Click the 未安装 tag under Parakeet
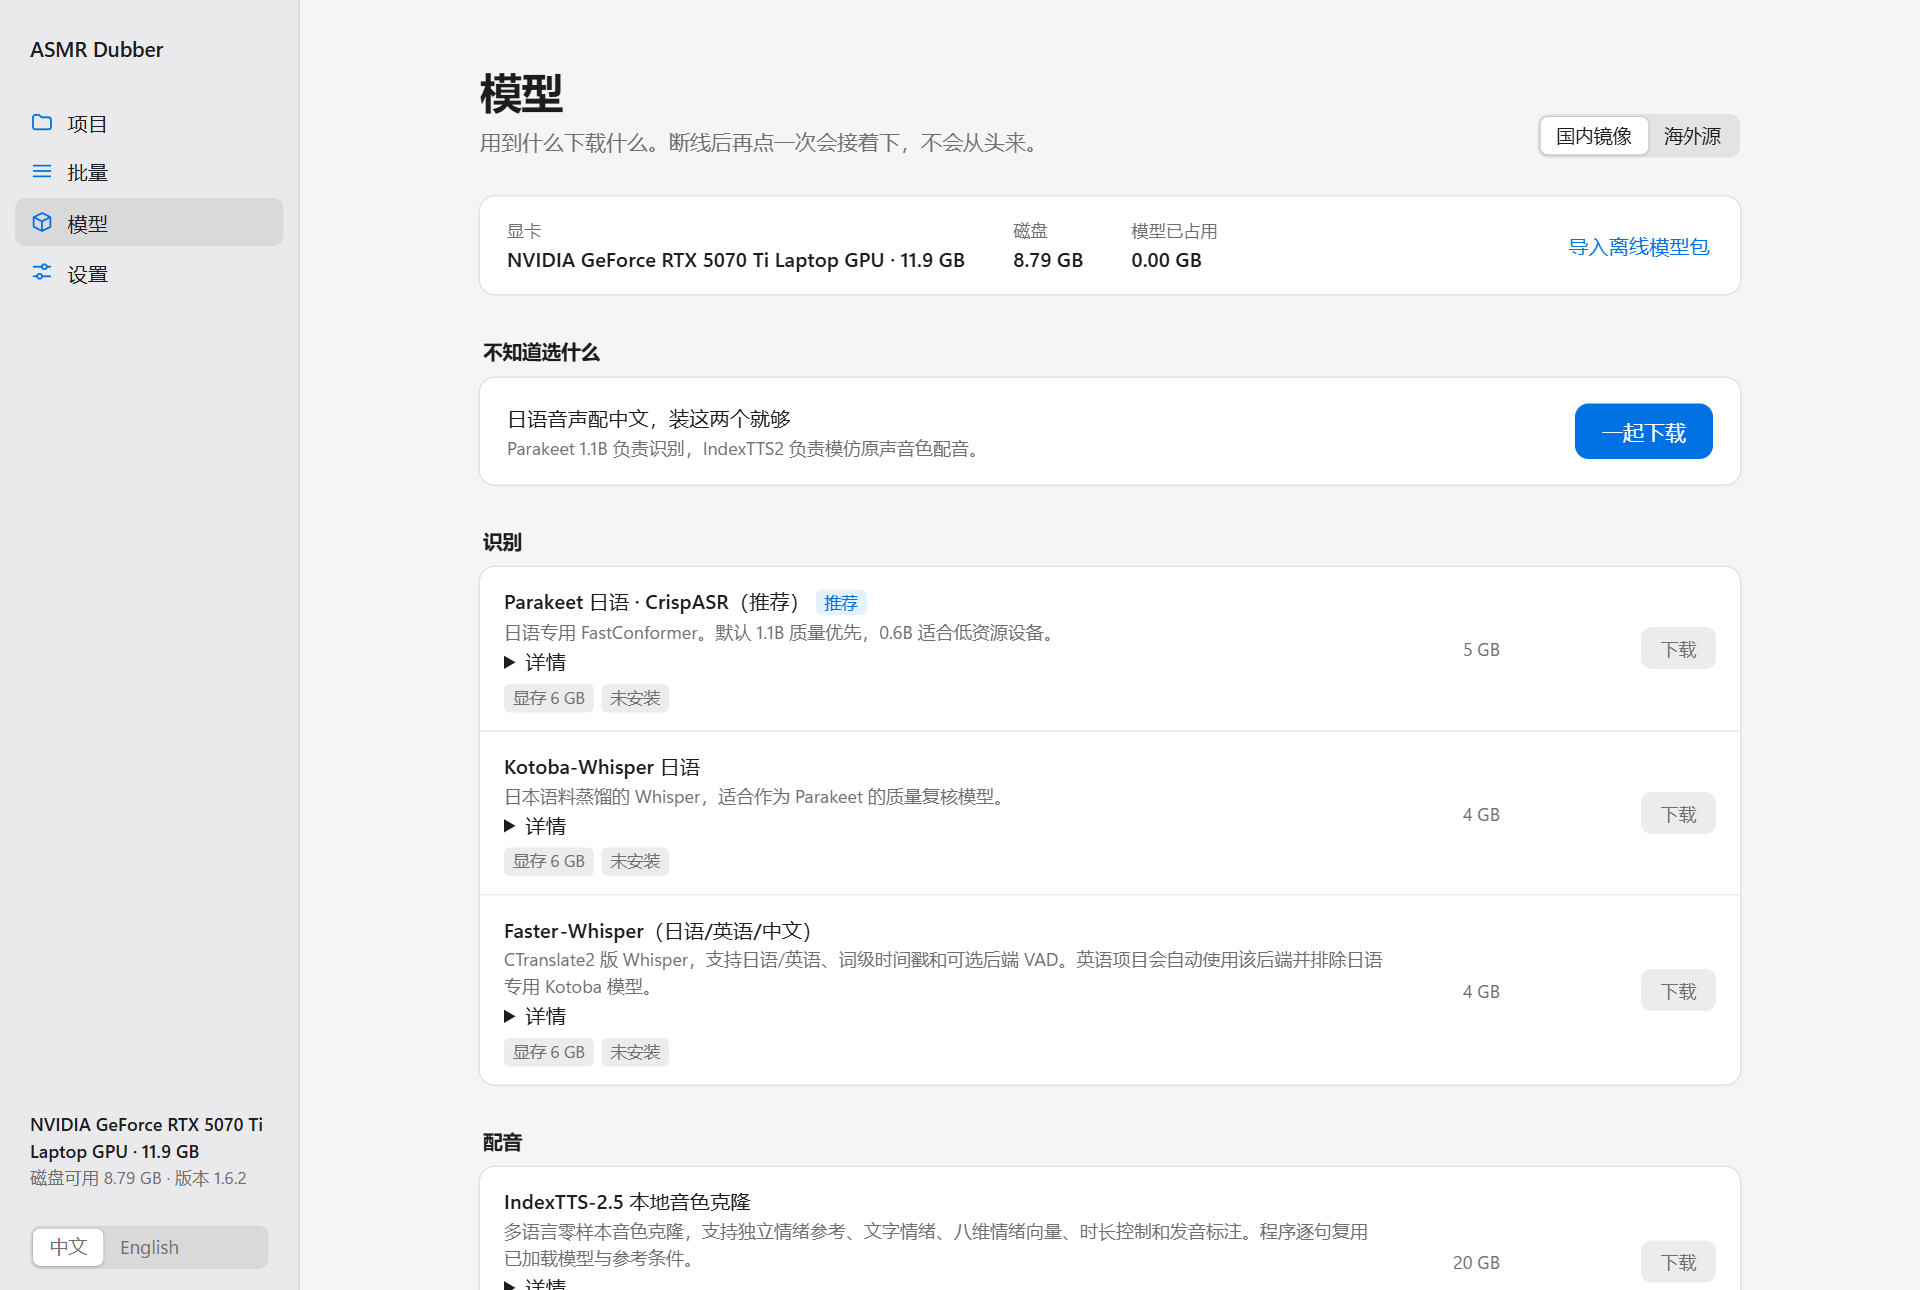 coord(635,698)
